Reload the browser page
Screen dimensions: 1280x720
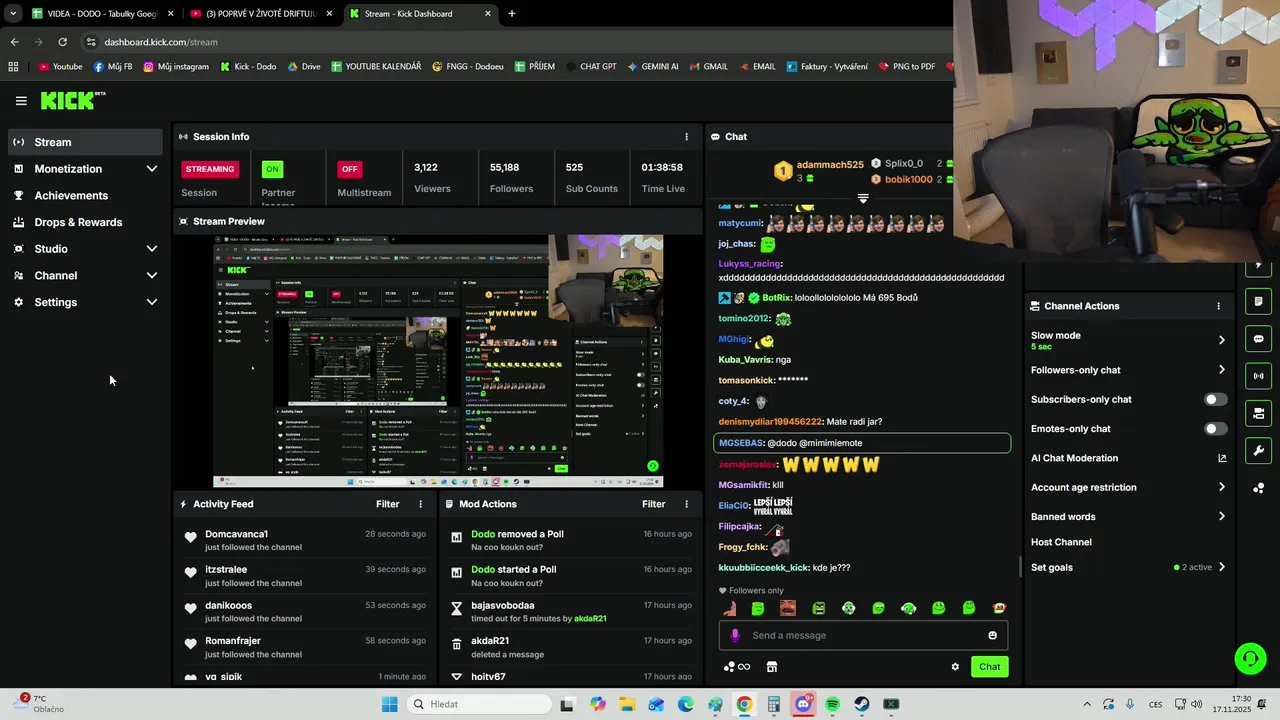click(62, 42)
